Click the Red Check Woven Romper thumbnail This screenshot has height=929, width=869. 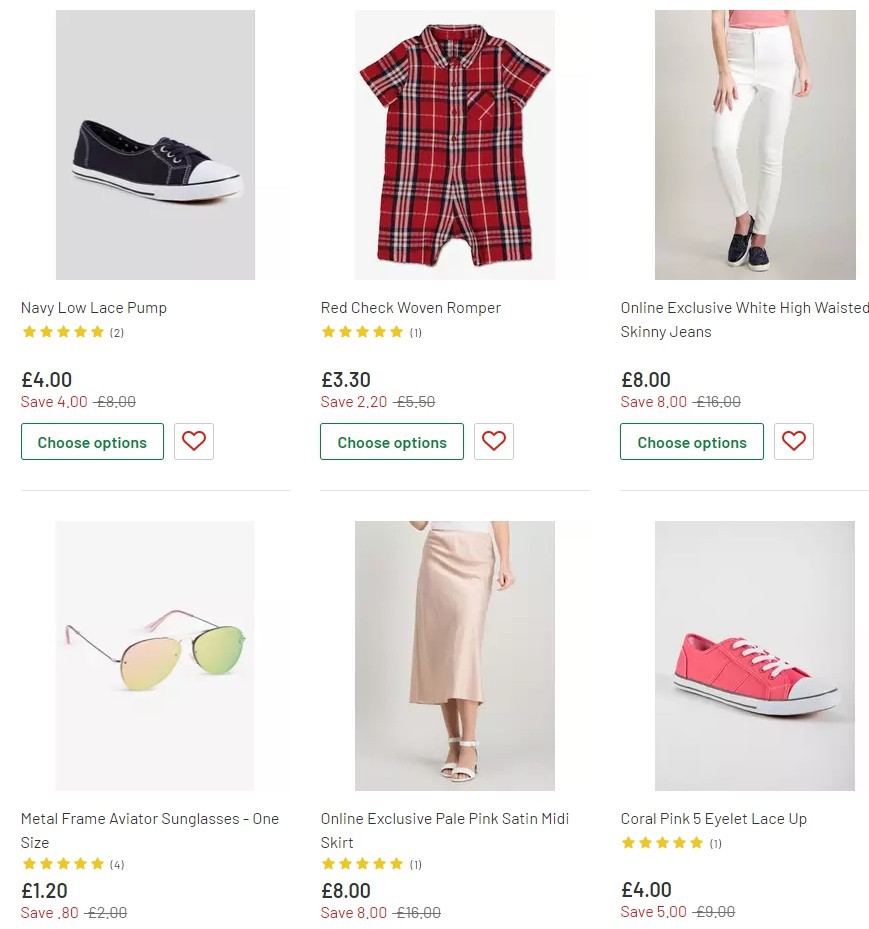pyautogui.click(x=455, y=144)
